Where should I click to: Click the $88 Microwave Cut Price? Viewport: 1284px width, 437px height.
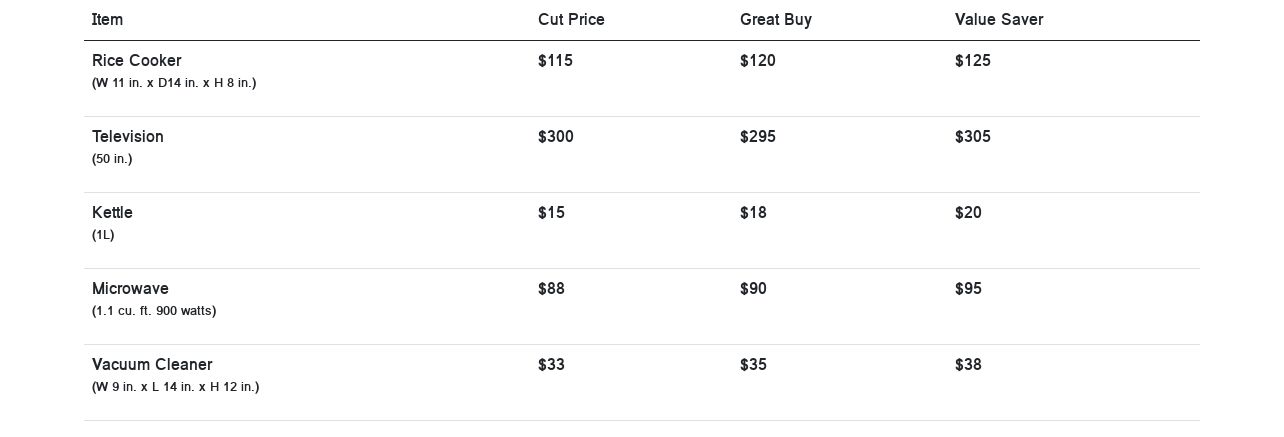click(551, 289)
